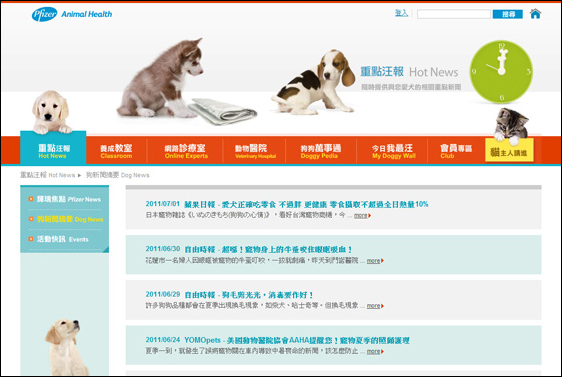Screen dimensions: 562x377
Task: Open the 2011/06/29 news headline
Action: pyautogui.click(x=249, y=295)
